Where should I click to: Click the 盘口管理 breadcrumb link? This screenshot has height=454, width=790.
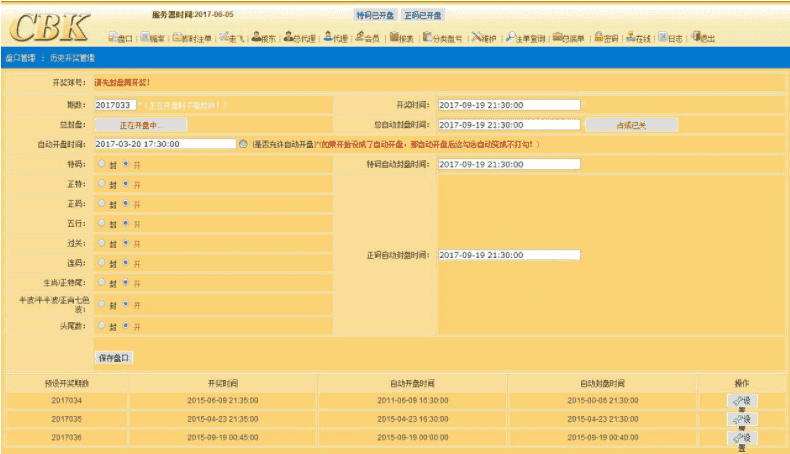click(21, 58)
